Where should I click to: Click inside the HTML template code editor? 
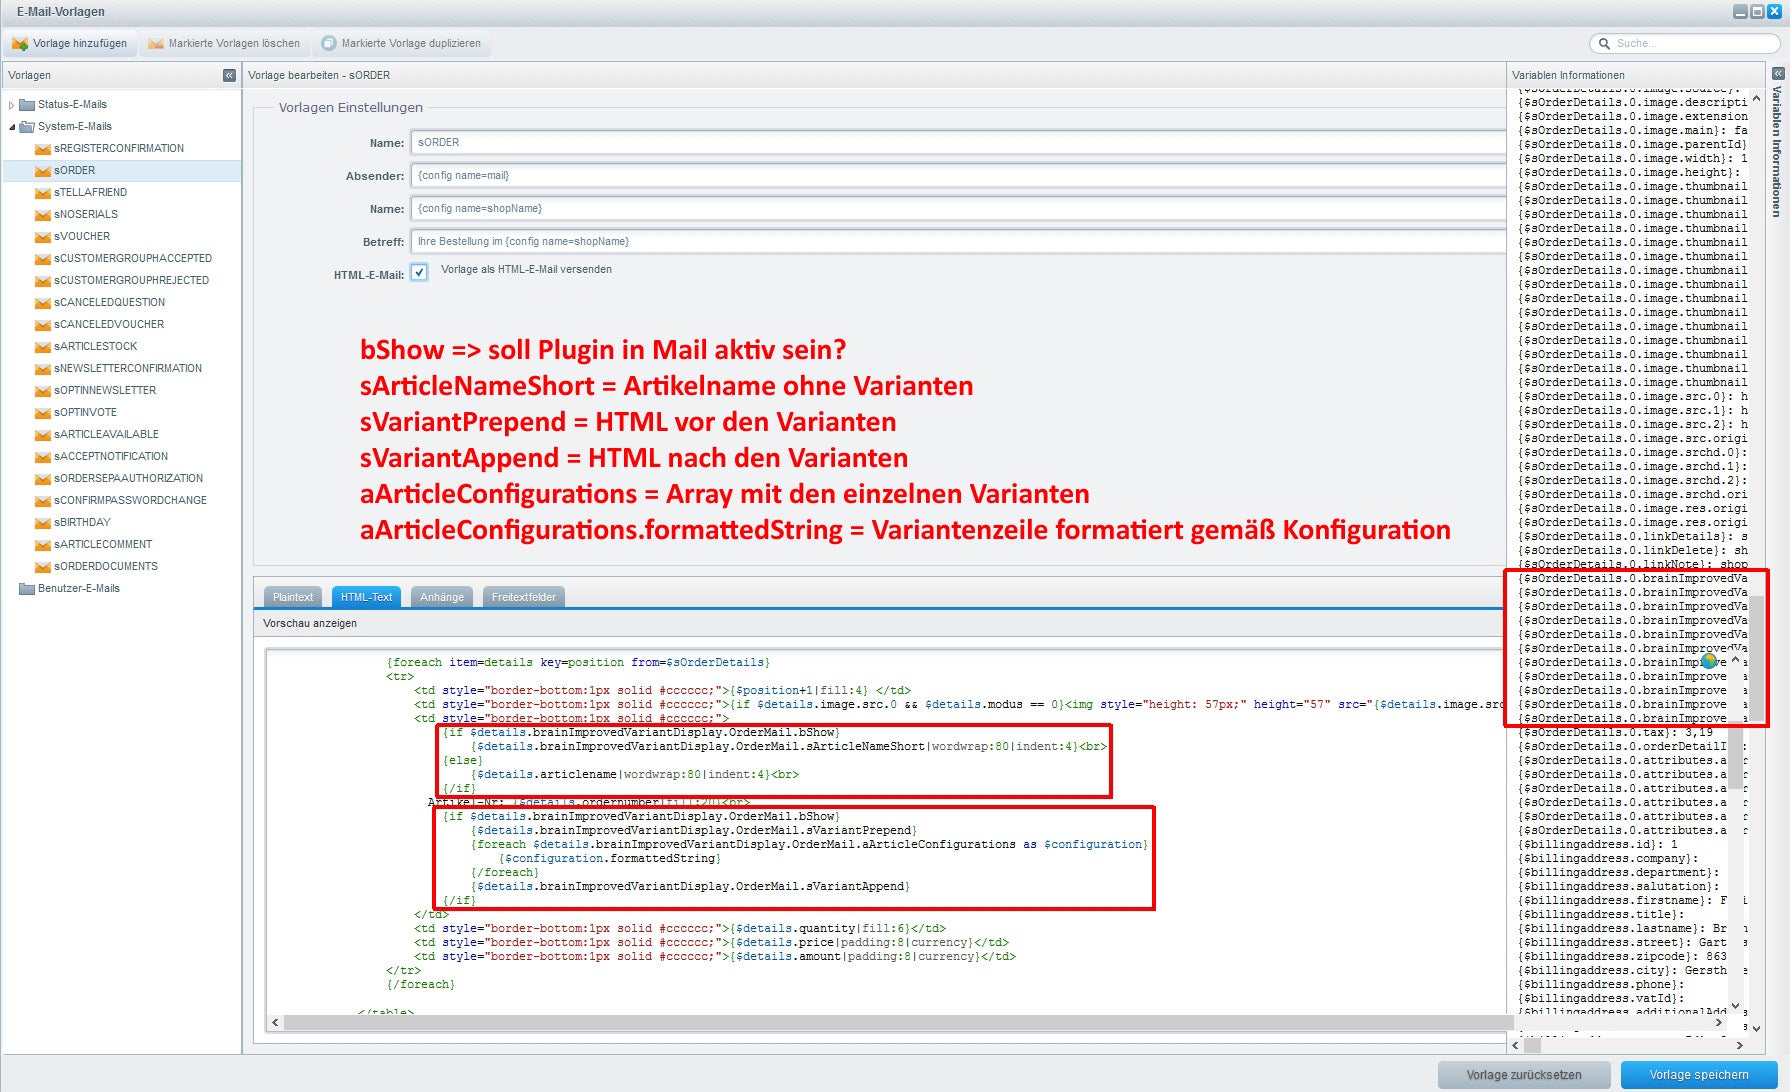click(886, 830)
